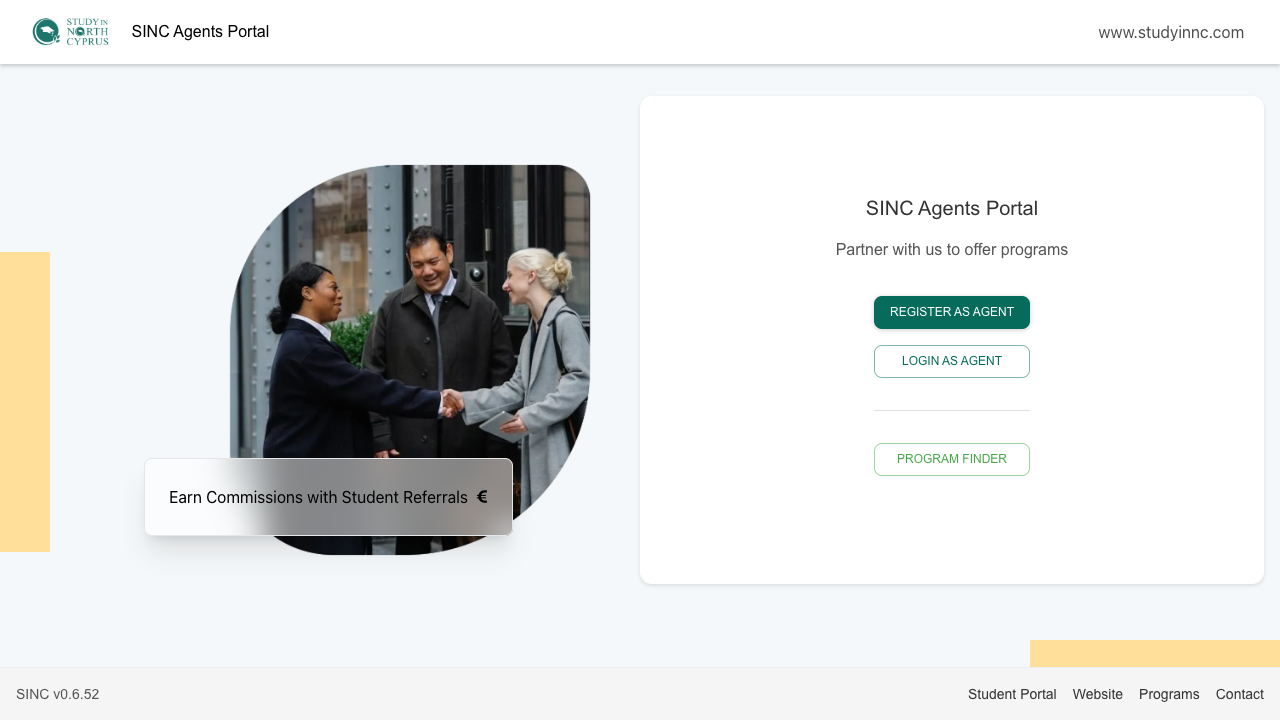Open the PROGRAM FINDER
The image size is (1280, 720).
pyautogui.click(x=952, y=459)
